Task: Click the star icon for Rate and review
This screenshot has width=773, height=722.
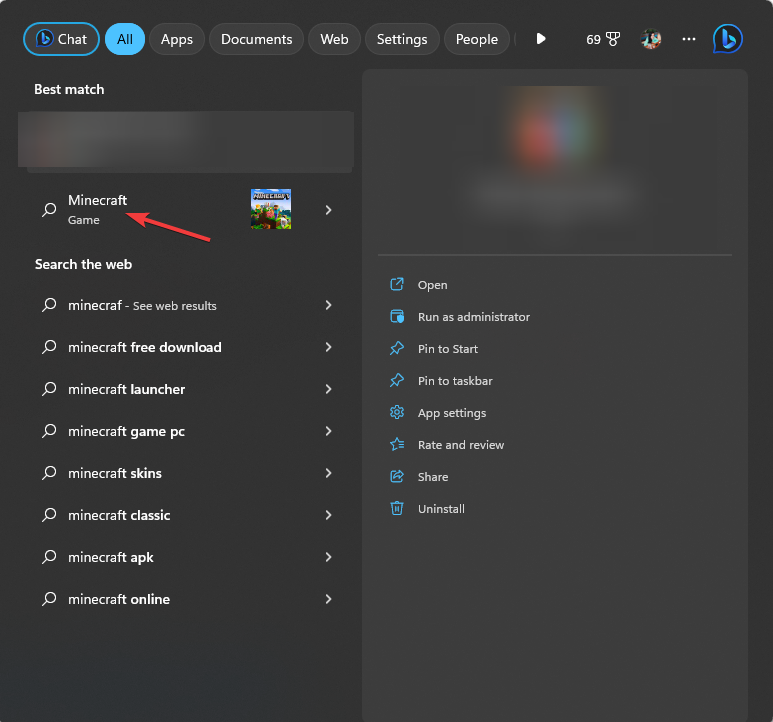Action: tap(397, 445)
